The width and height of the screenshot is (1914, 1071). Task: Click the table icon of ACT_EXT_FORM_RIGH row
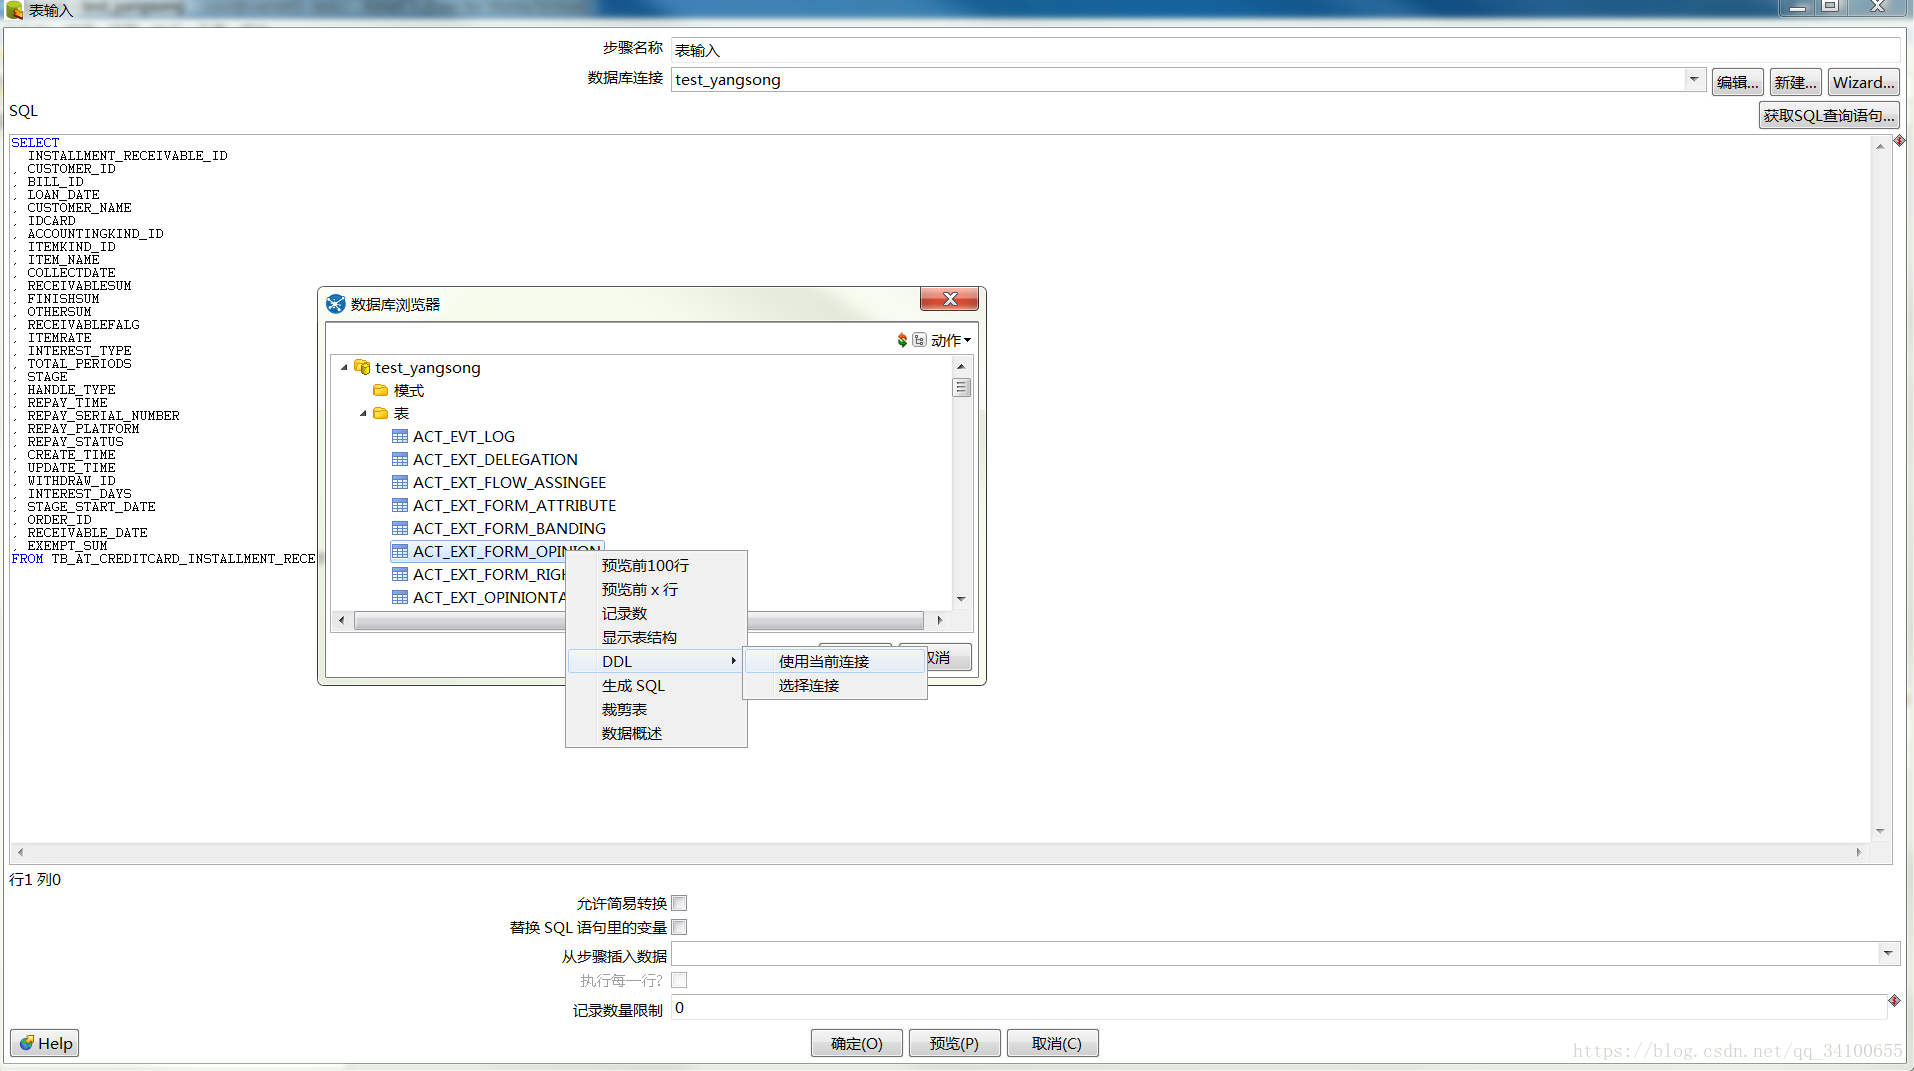400,574
